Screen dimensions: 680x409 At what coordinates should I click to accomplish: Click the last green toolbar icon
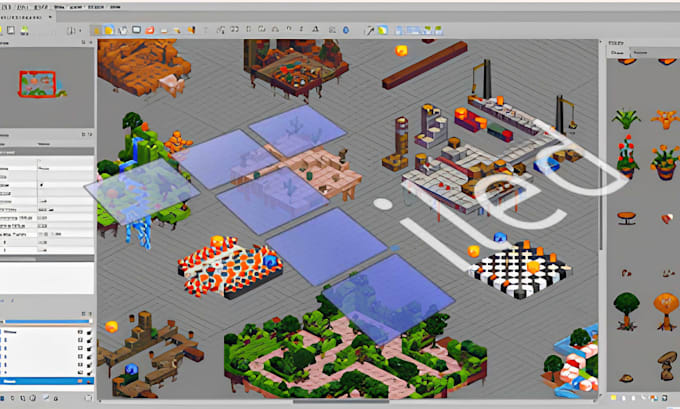click(x=438, y=30)
